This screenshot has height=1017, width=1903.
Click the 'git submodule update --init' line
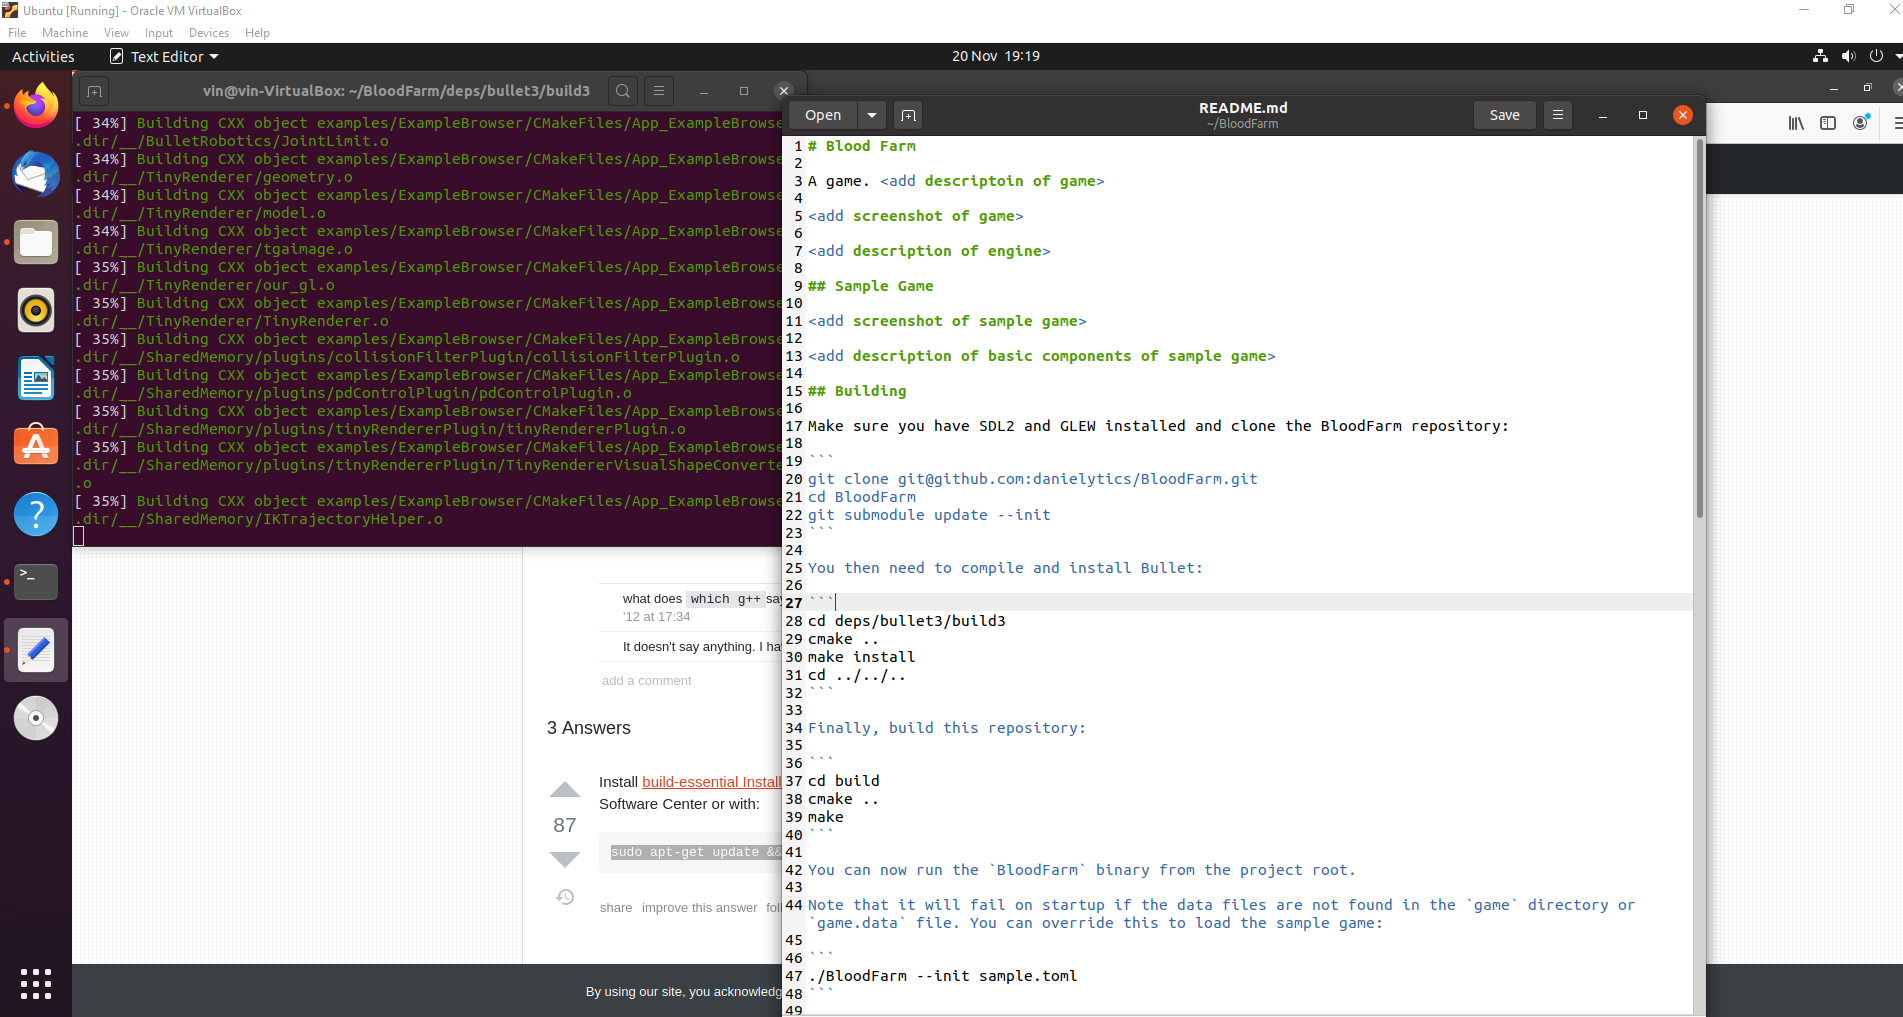[929, 515]
